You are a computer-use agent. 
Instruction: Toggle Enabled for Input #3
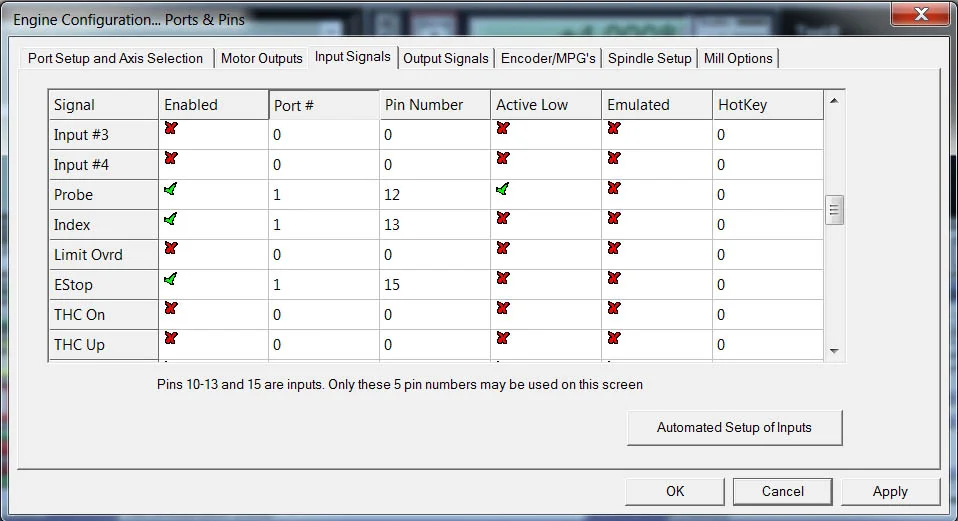tap(171, 128)
